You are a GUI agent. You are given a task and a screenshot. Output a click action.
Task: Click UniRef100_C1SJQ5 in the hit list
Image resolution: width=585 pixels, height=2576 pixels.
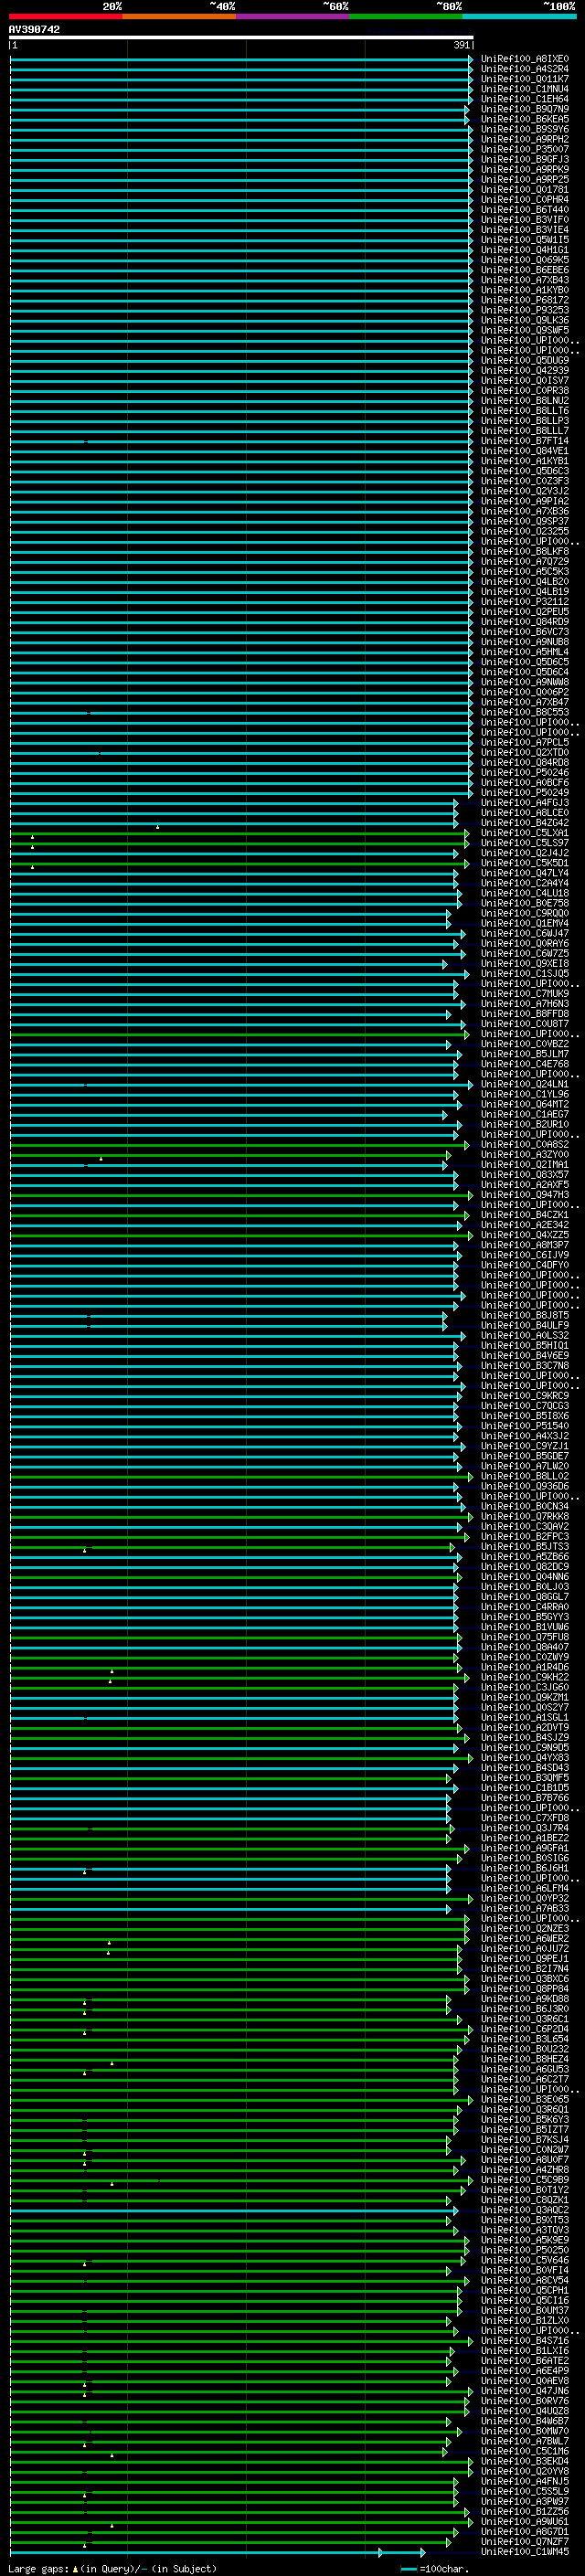tap(525, 974)
